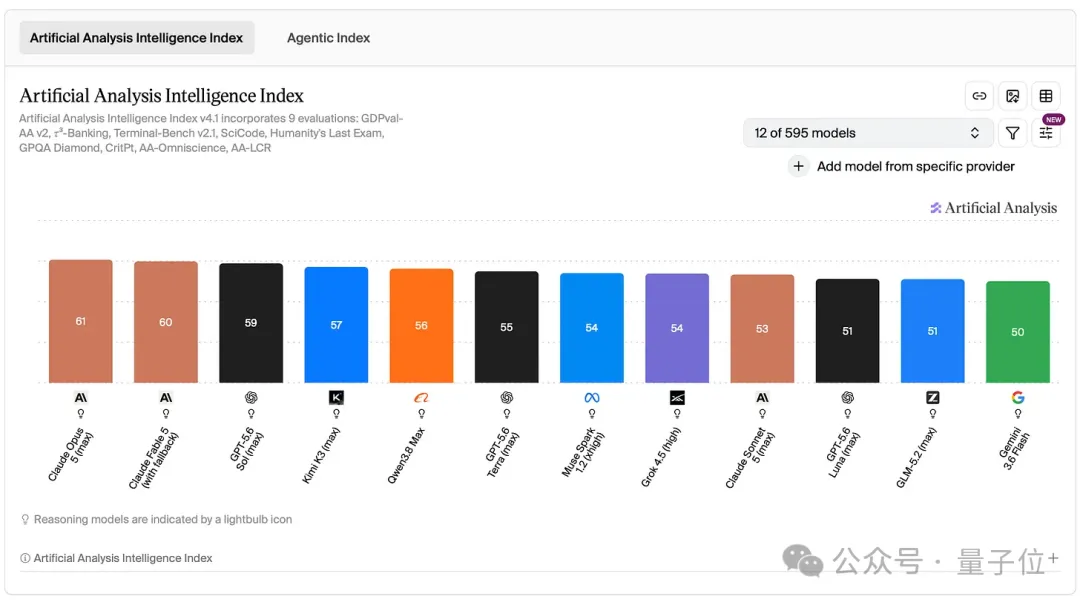Click the up-down chevron in models selector
The width and height of the screenshot is (1080, 605).
975,133
